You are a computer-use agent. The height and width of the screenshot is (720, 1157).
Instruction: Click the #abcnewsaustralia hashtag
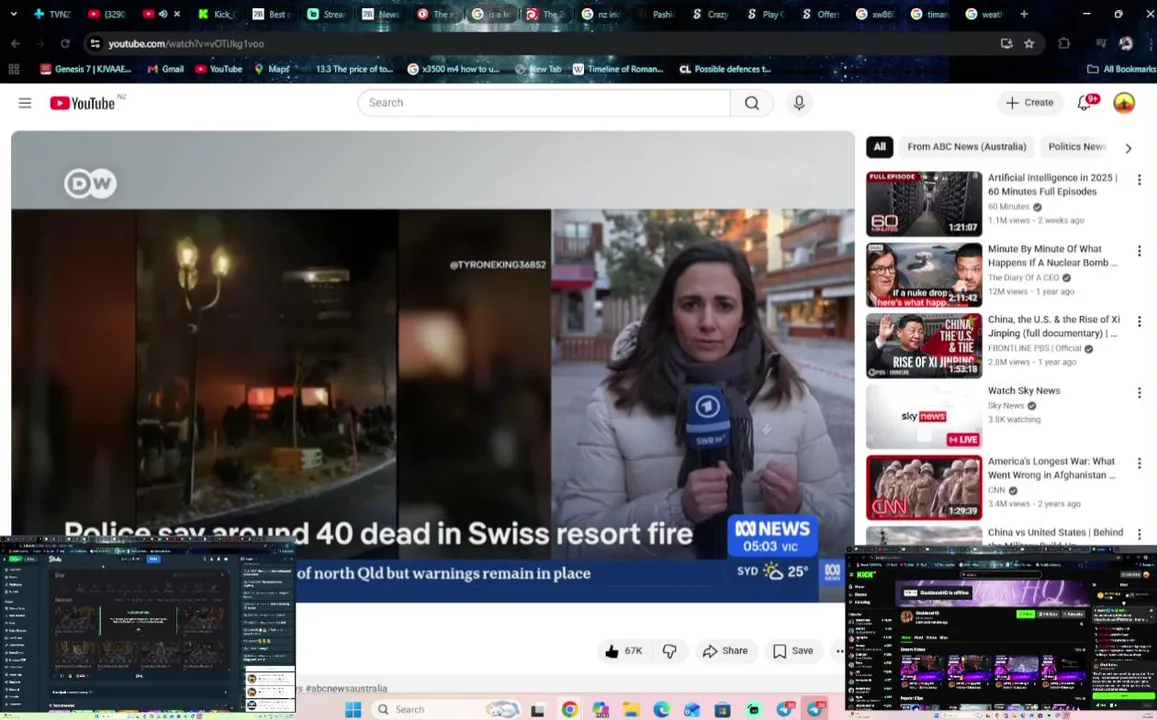click(x=346, y=688)
